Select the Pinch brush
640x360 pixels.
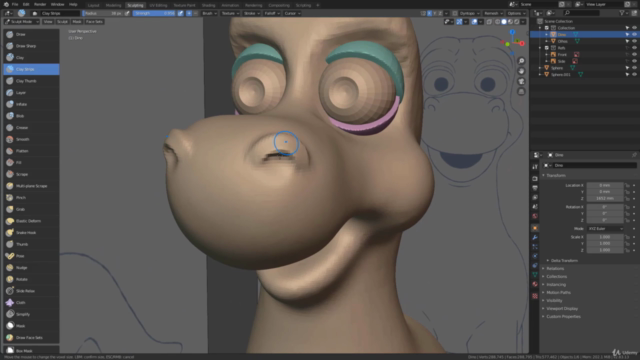[x=31, y=198]
